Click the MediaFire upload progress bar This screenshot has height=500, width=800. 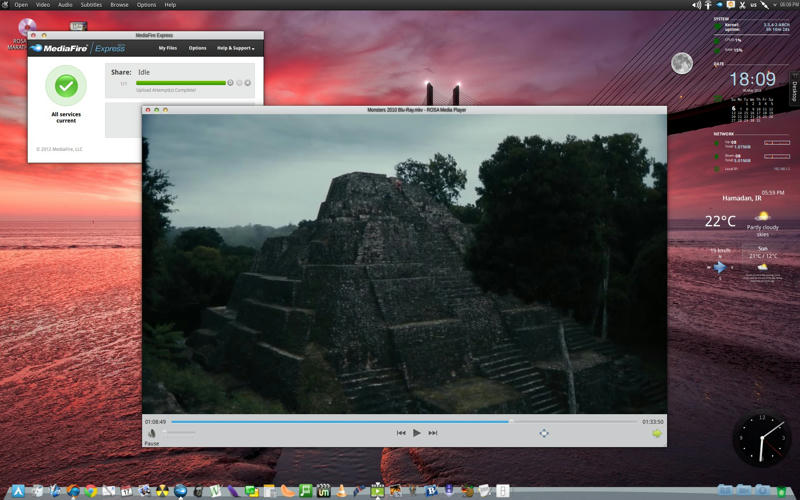[x=181, y=83]
